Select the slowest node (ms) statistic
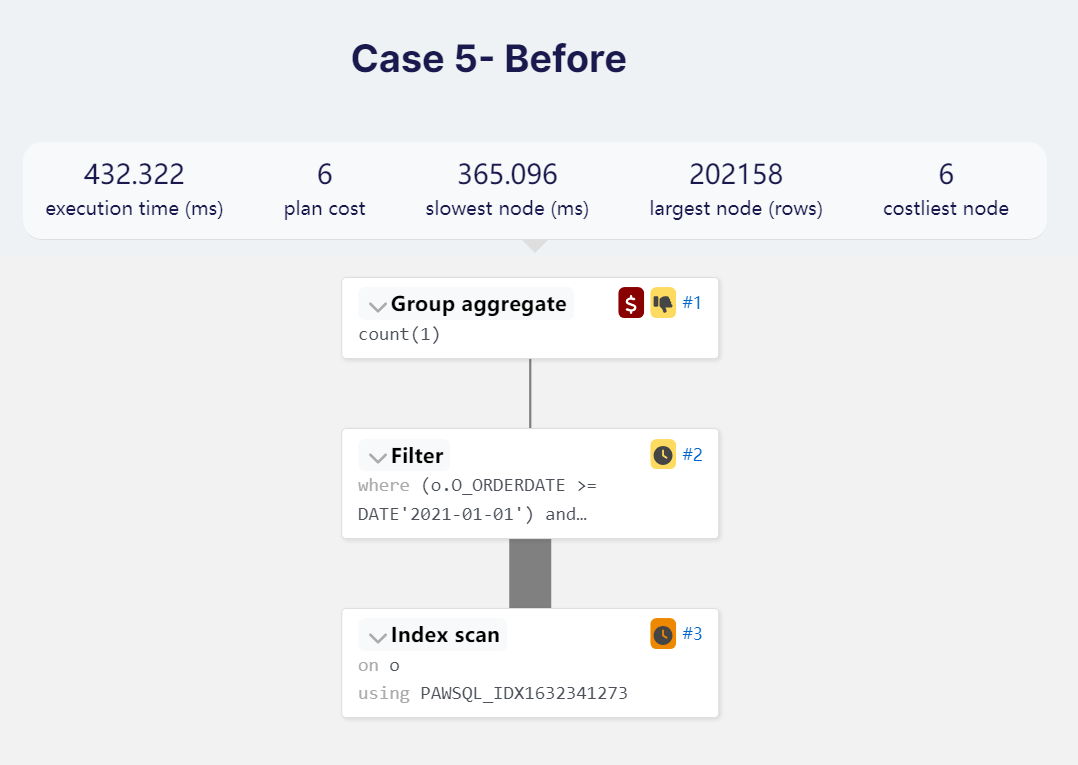The image size is (1078, 765). (x=507, y=190)
